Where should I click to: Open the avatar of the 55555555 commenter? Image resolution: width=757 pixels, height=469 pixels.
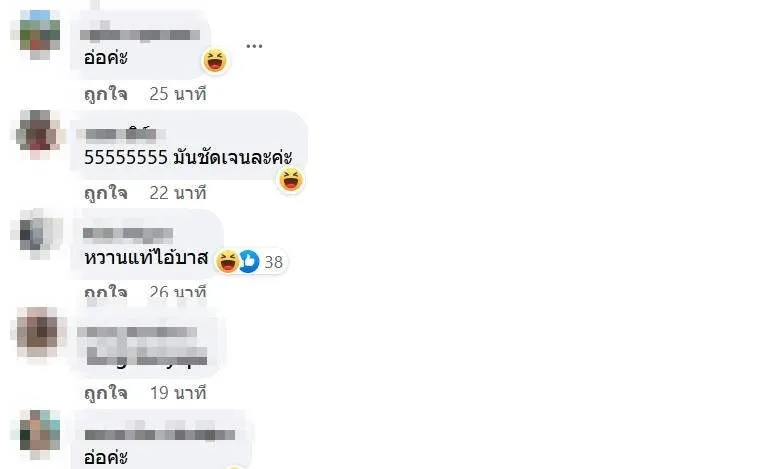[39, 134]
